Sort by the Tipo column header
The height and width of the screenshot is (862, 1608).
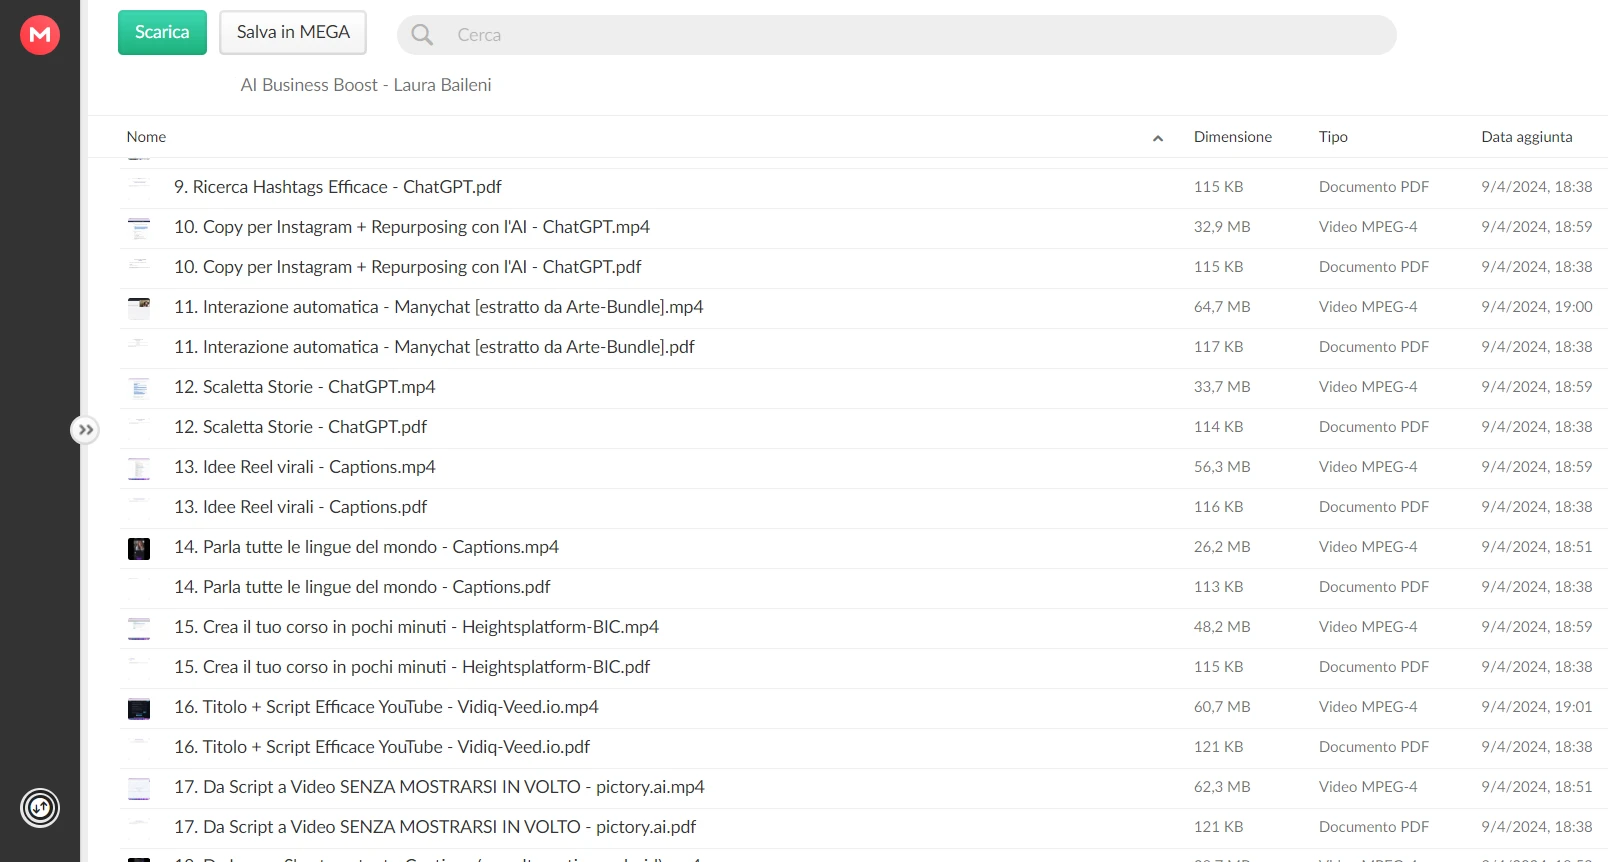pos(1333,137)
